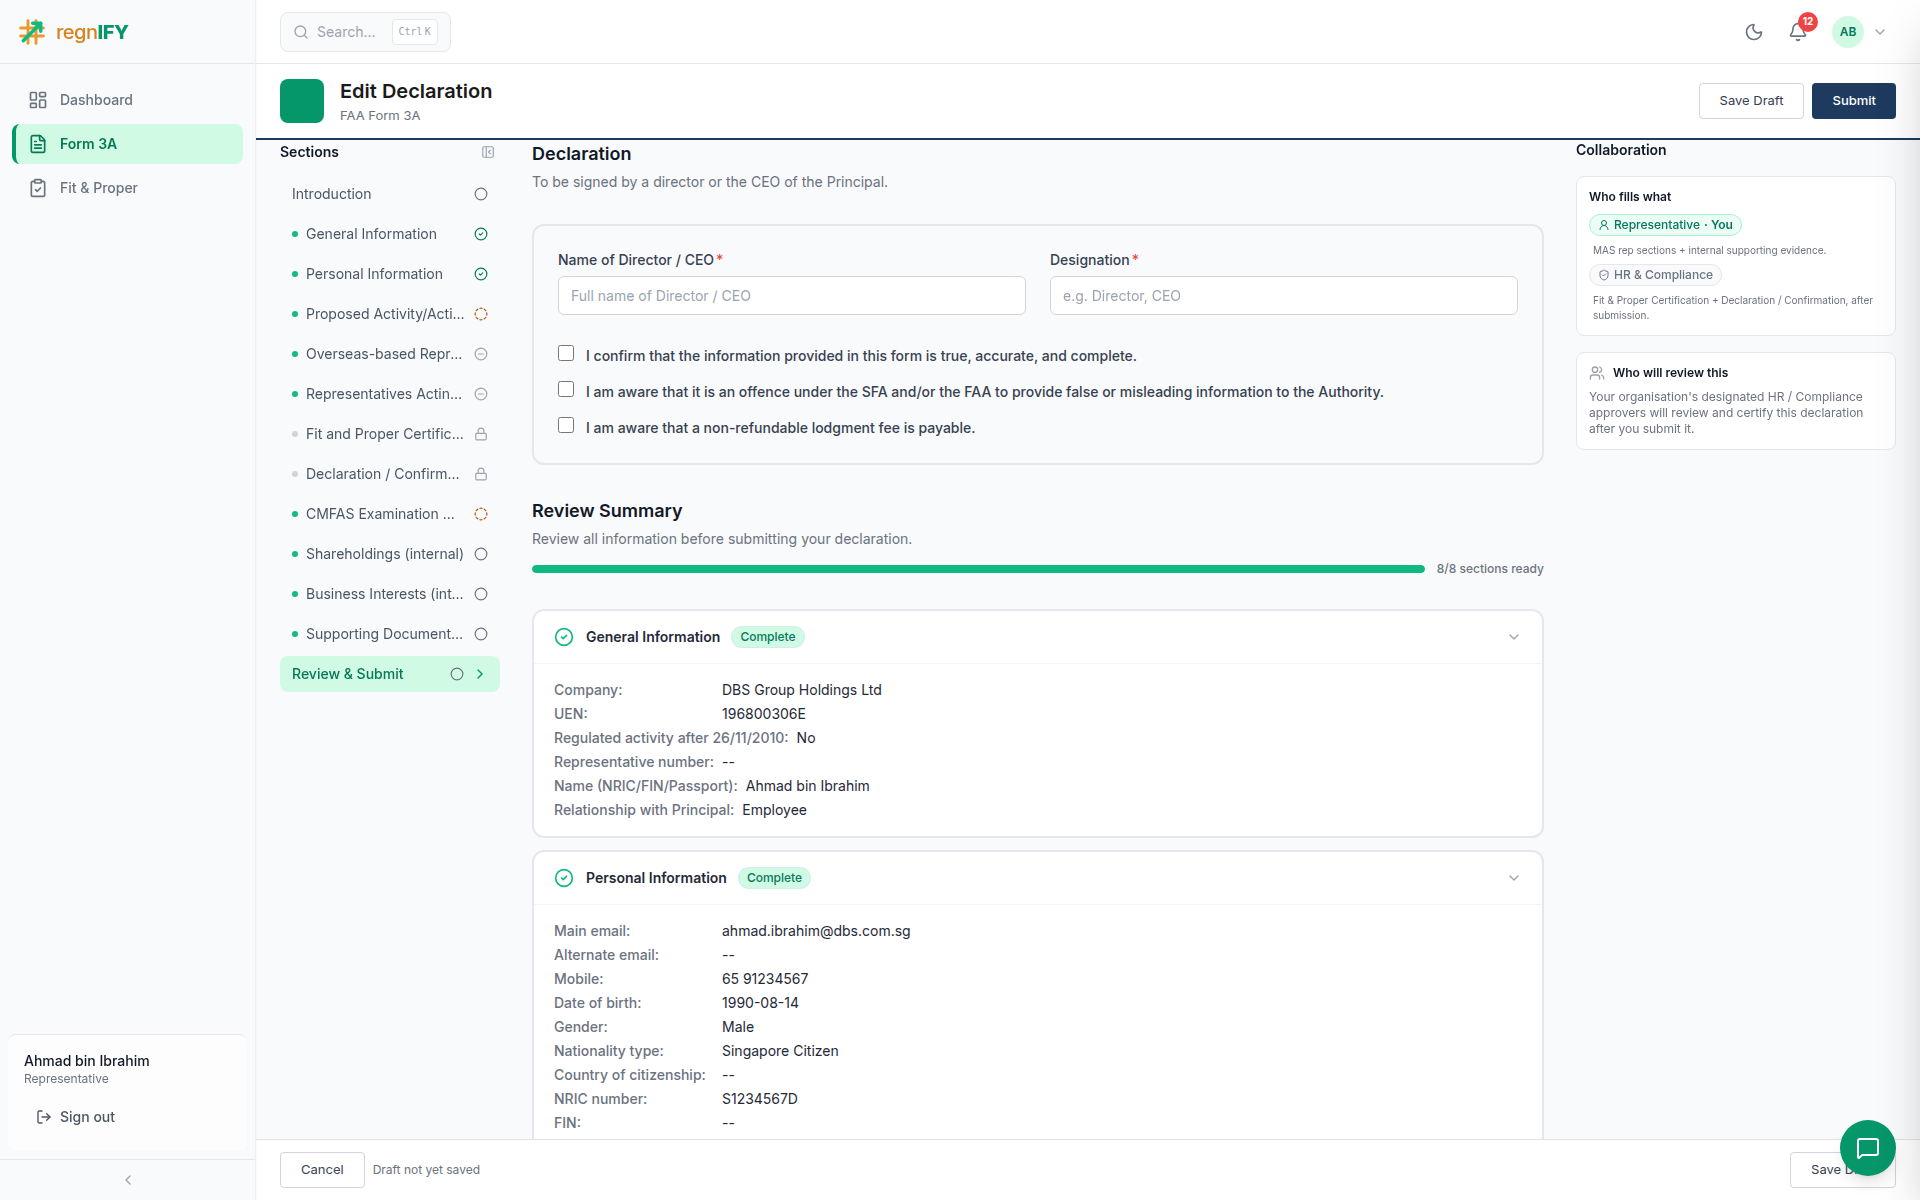
Task: Toggle dark mode moon icon
Action: 1754,32
